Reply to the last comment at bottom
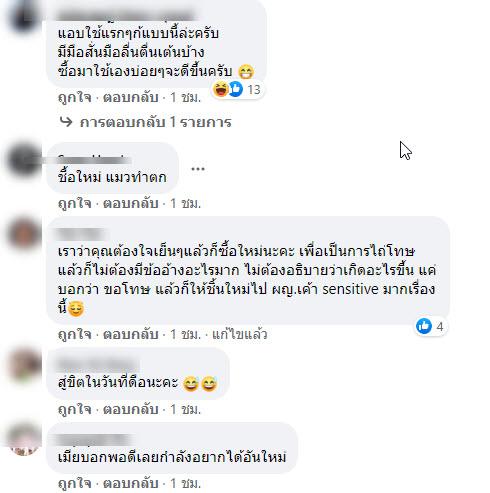The width and height of the screenshot is (490, 493). [130, 483]
